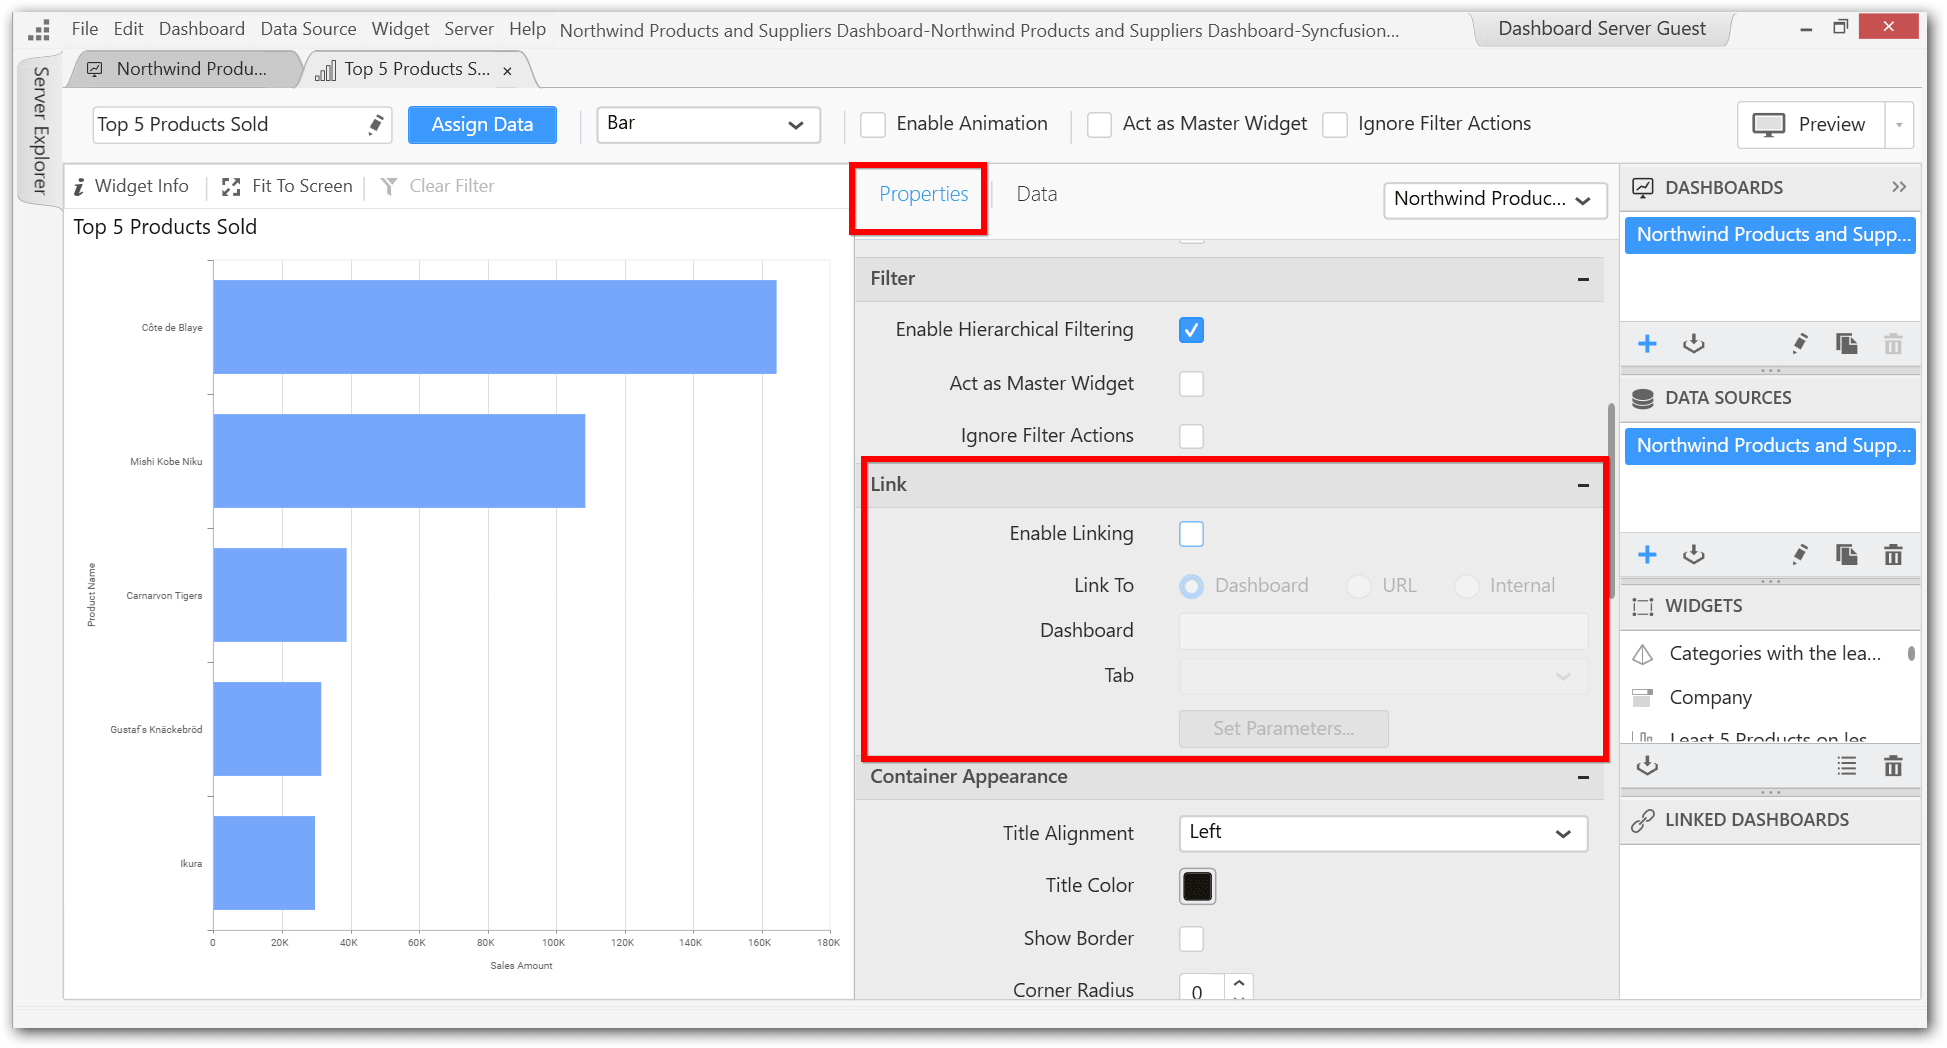Screen dimensions: 1947x1048
Task: Delete data source using trash icon
Action: coord(1893,555)
